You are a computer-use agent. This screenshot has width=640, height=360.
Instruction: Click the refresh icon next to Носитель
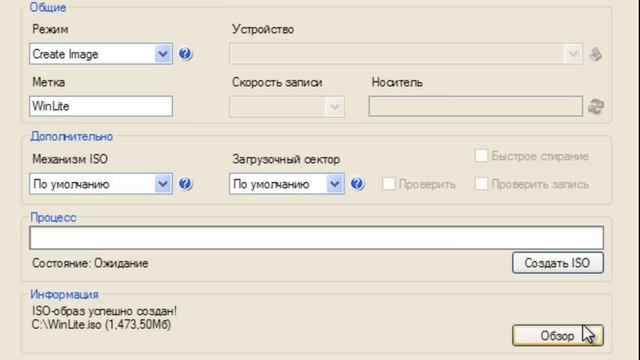point(596,107)
